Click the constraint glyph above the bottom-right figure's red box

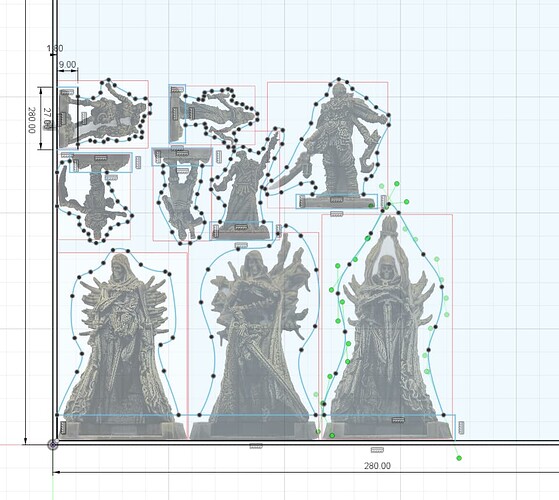coord(337,214)
